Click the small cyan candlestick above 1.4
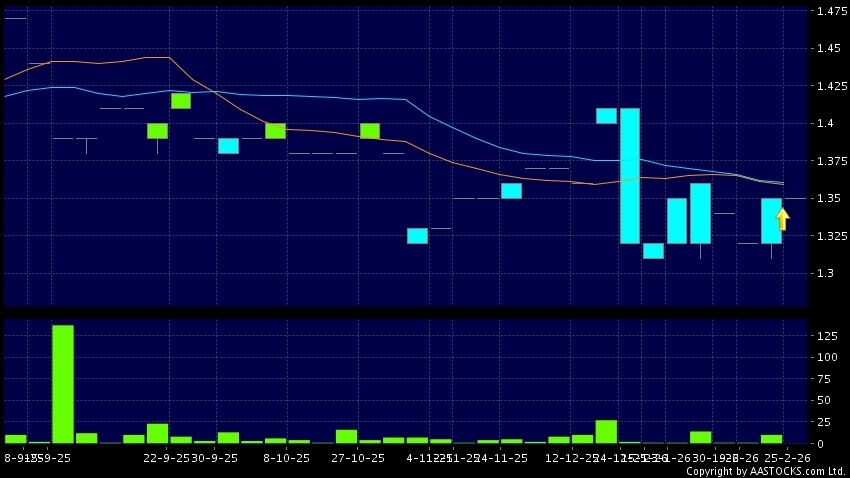 (x=606, y=116)
